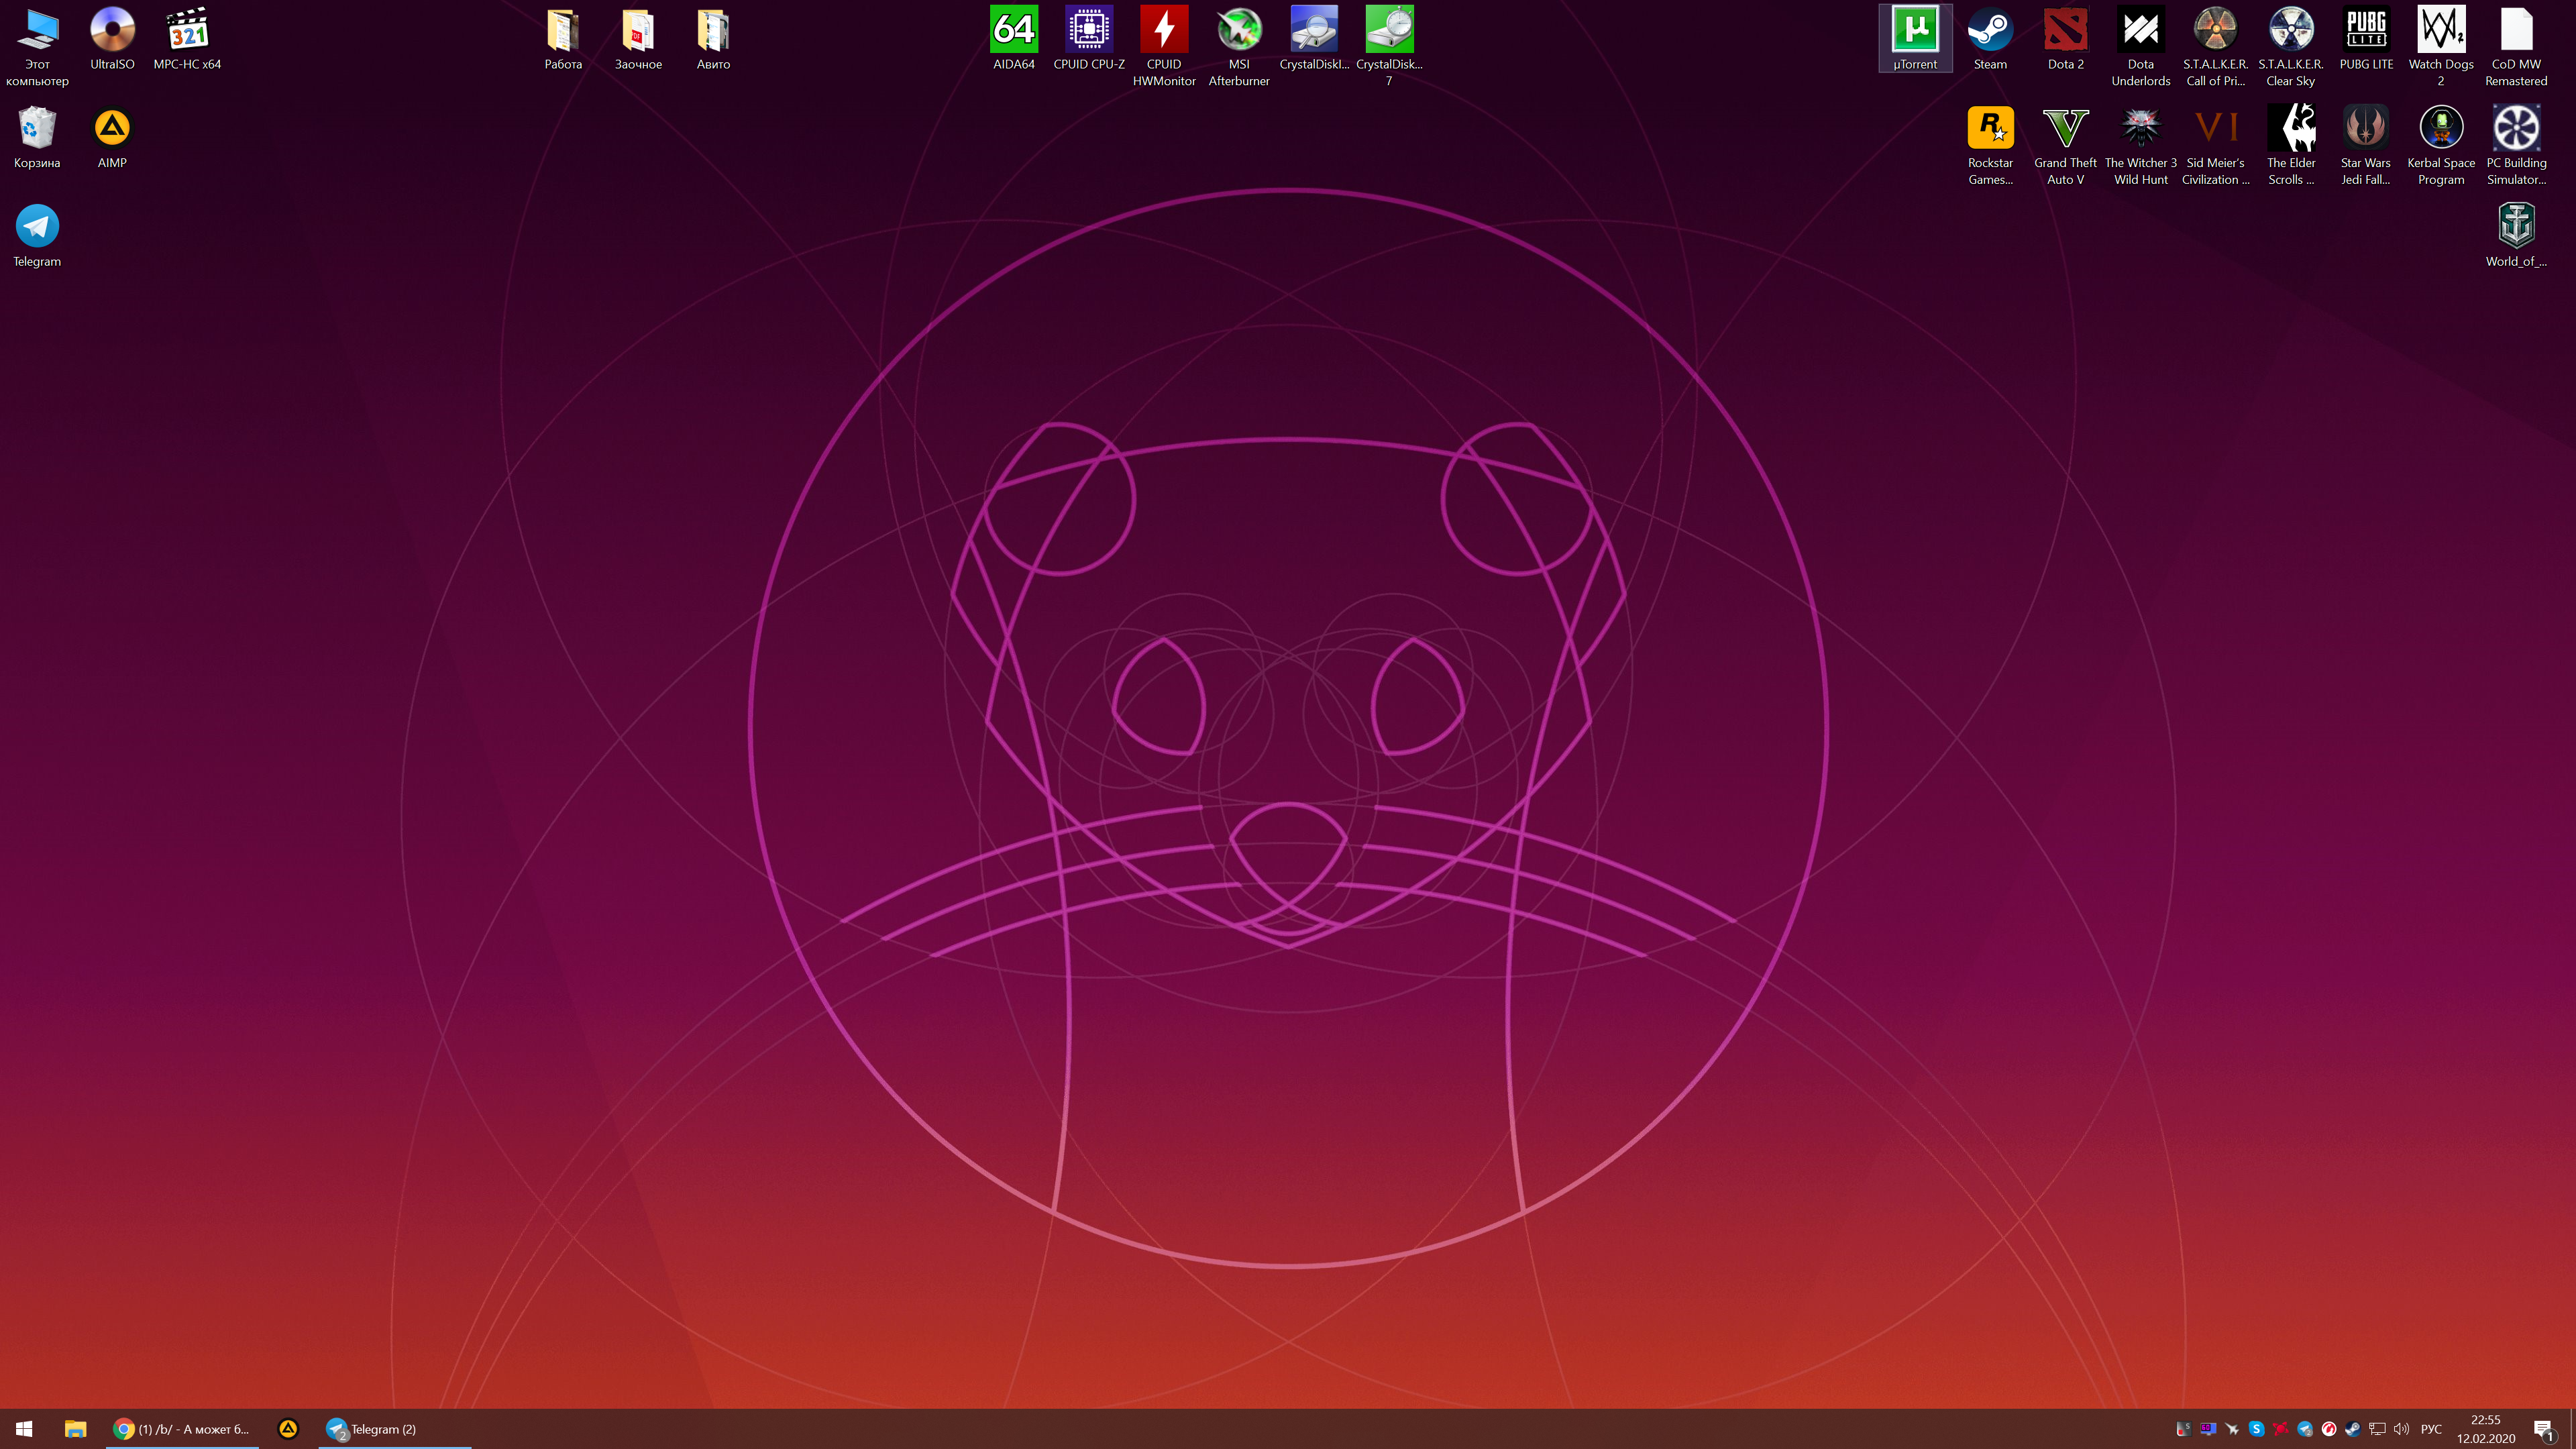
Task: Open Telegram from the system tray
Action: pyautogui.click(x=2305, y=1429)
